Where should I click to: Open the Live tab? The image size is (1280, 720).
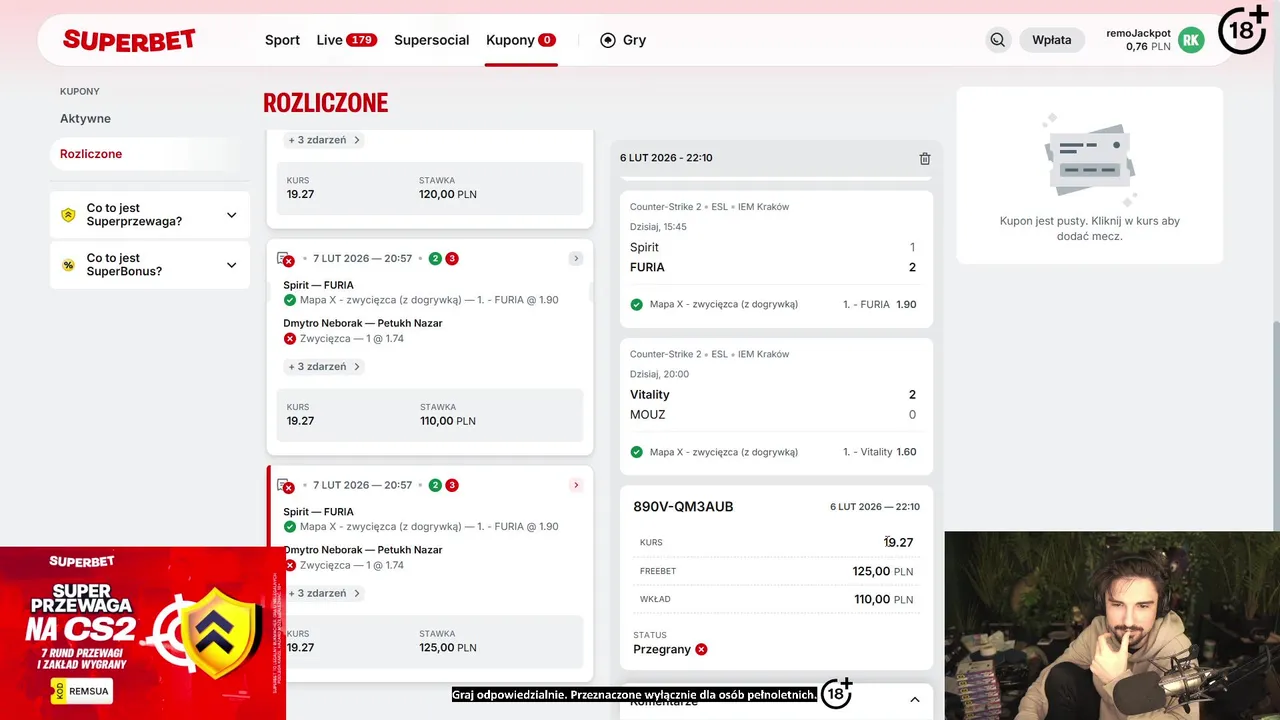click(x=346, y=40)
